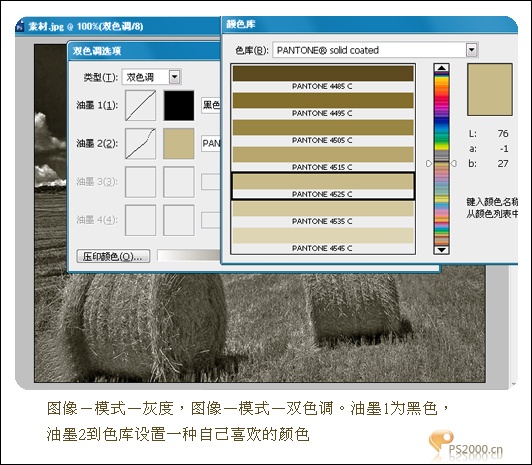532x465 pixels.
Task: Click the 油墨 3 curve box
Action: pyautogui.click(x=140, y=182)
